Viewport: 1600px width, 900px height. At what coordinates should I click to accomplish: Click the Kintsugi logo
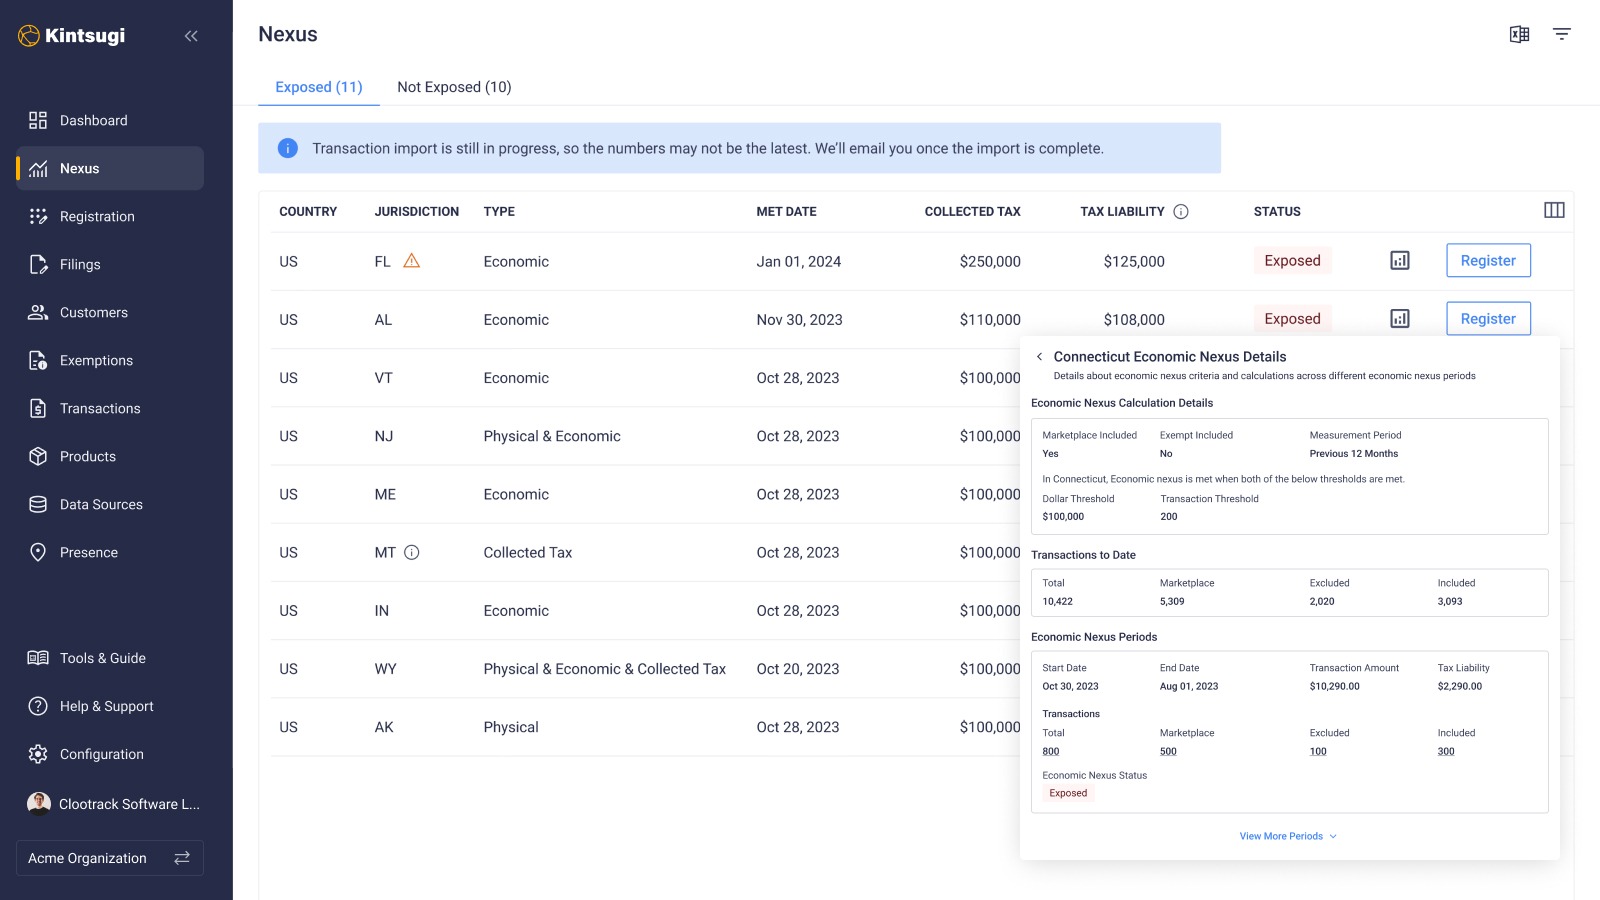(72, 36)
